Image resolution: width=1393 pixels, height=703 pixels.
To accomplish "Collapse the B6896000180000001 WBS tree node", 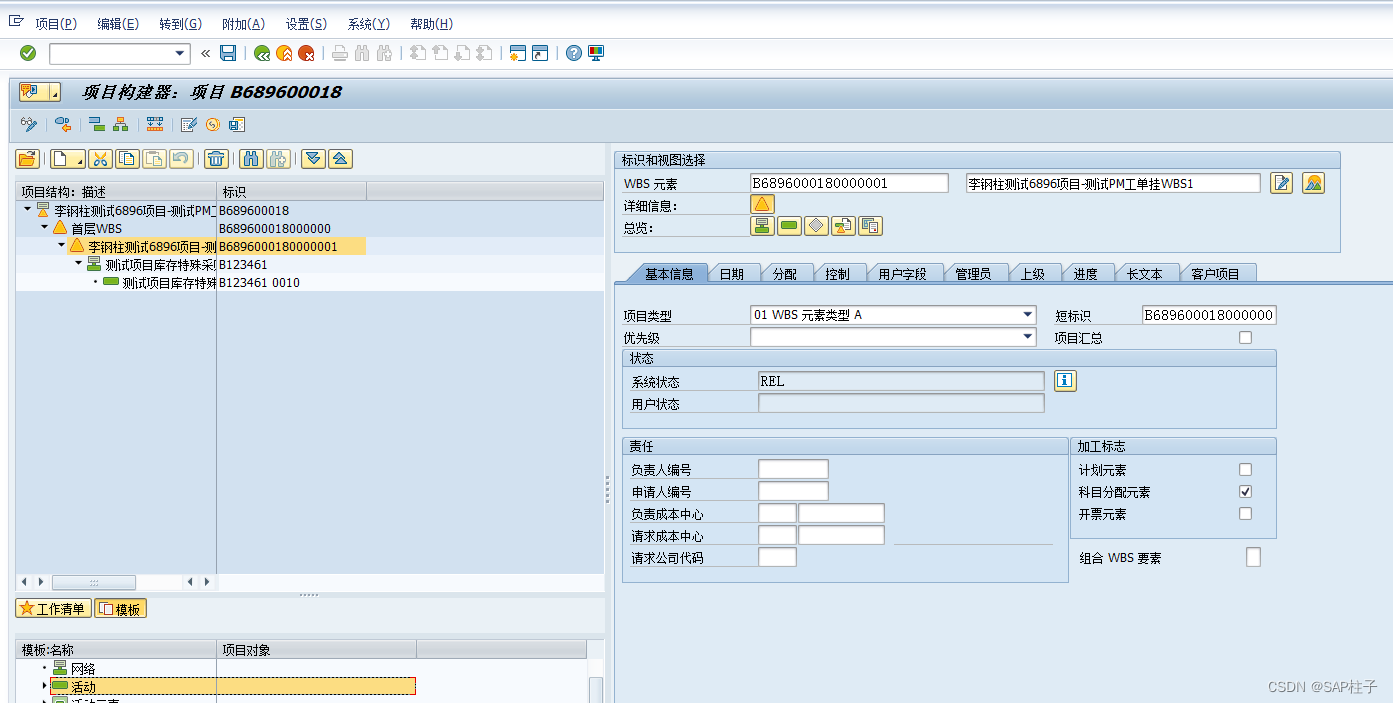I will (61, 245).
